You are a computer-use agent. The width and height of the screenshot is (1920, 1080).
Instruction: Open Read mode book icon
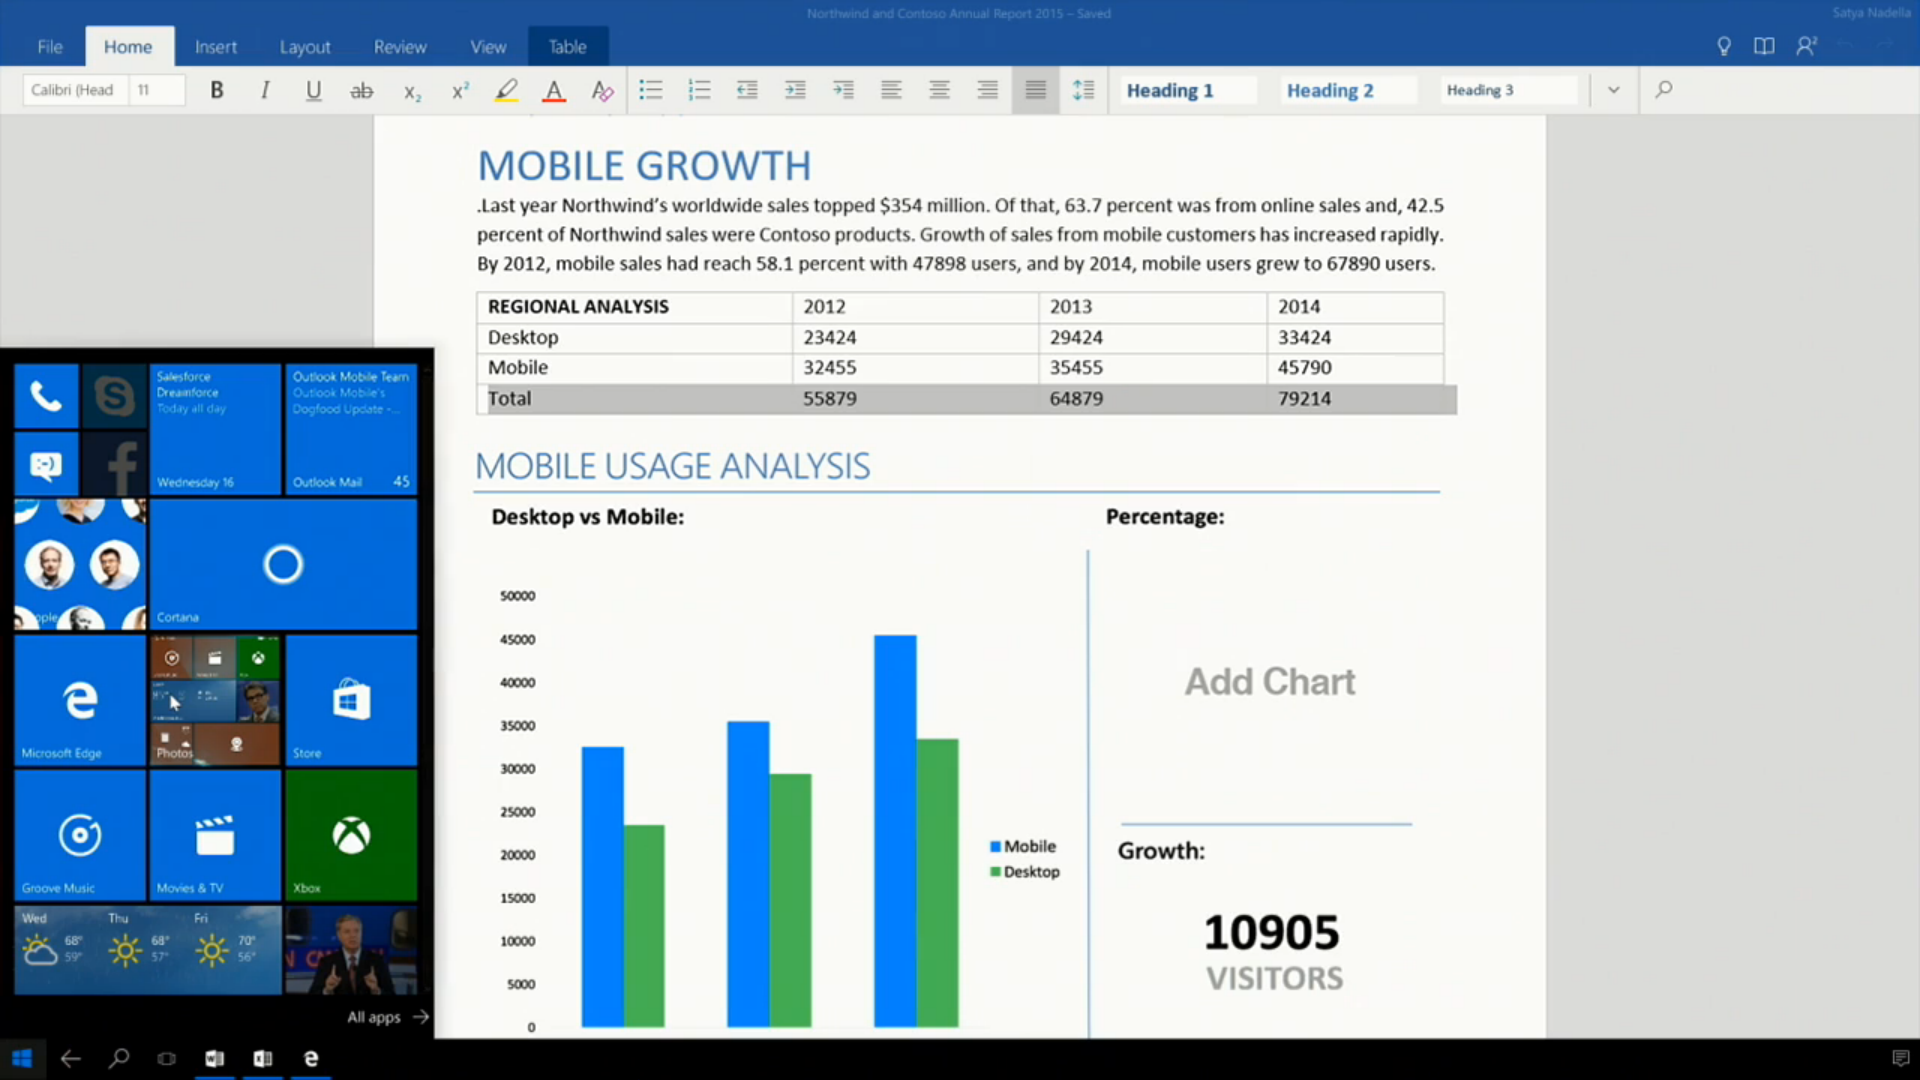coord(1764,46)
